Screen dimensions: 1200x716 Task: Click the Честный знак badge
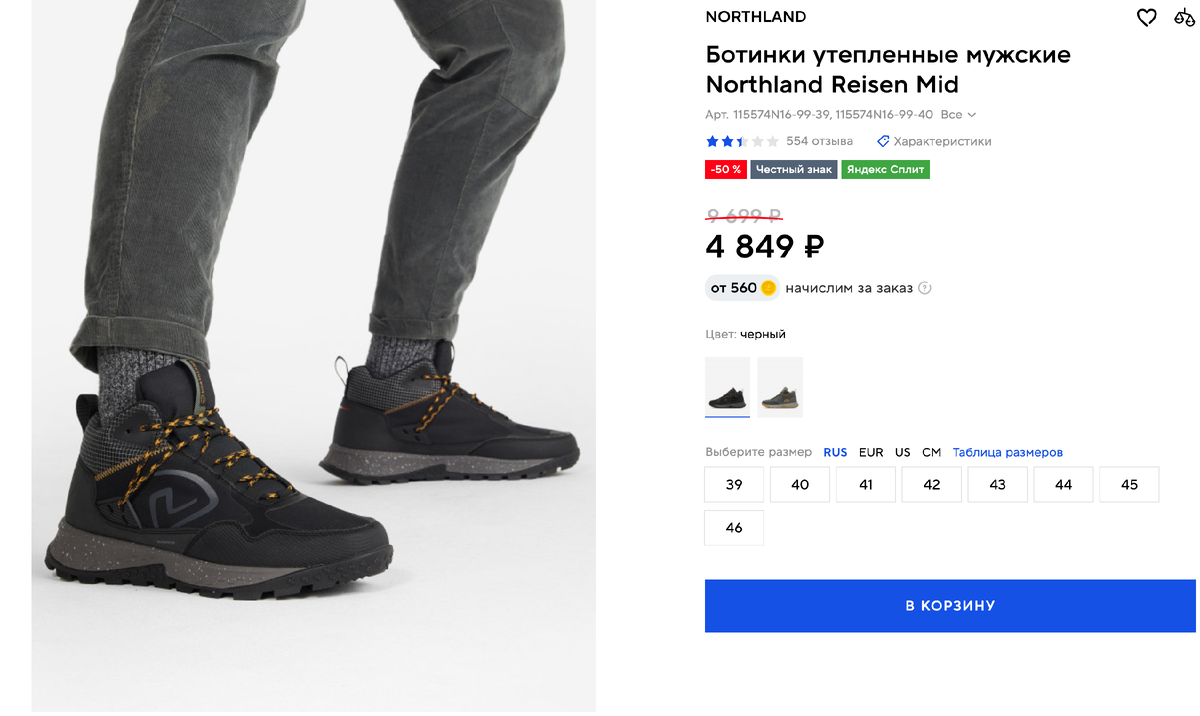[x=794, y=169]
